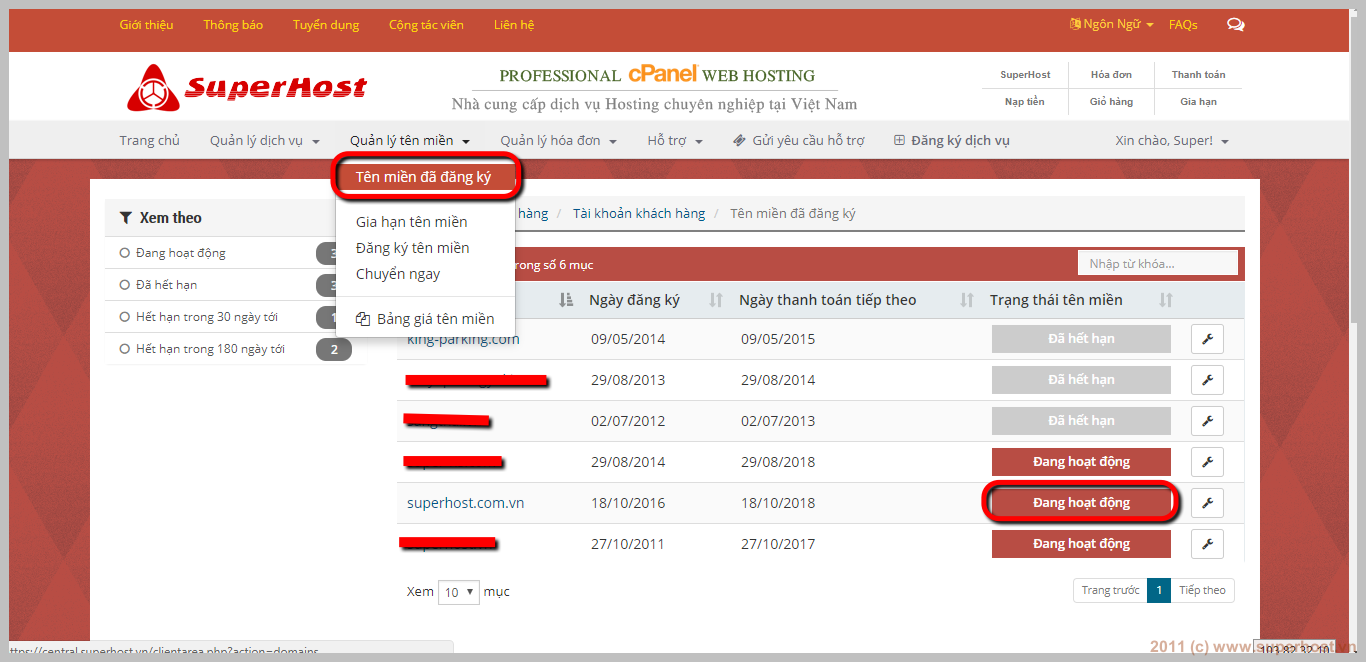Select the Đang hoạt động filter radio
This screenshot has height=662, width=1366.
coord(125,253)
